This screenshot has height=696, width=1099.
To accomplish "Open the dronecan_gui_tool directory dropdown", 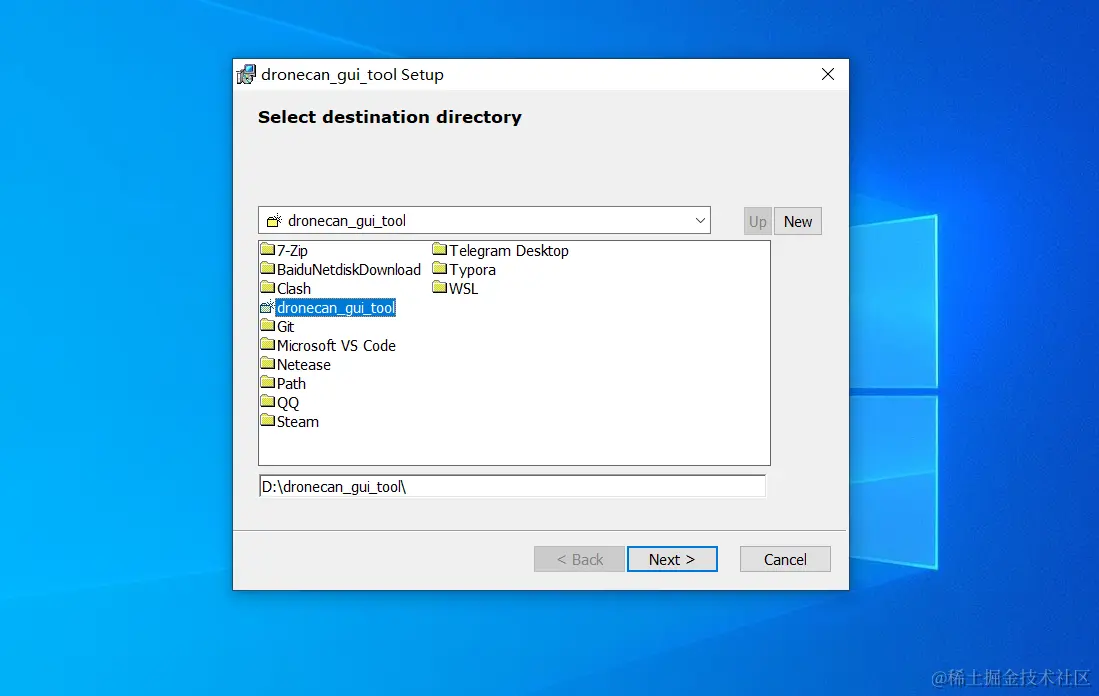I will tap(484, 220).
